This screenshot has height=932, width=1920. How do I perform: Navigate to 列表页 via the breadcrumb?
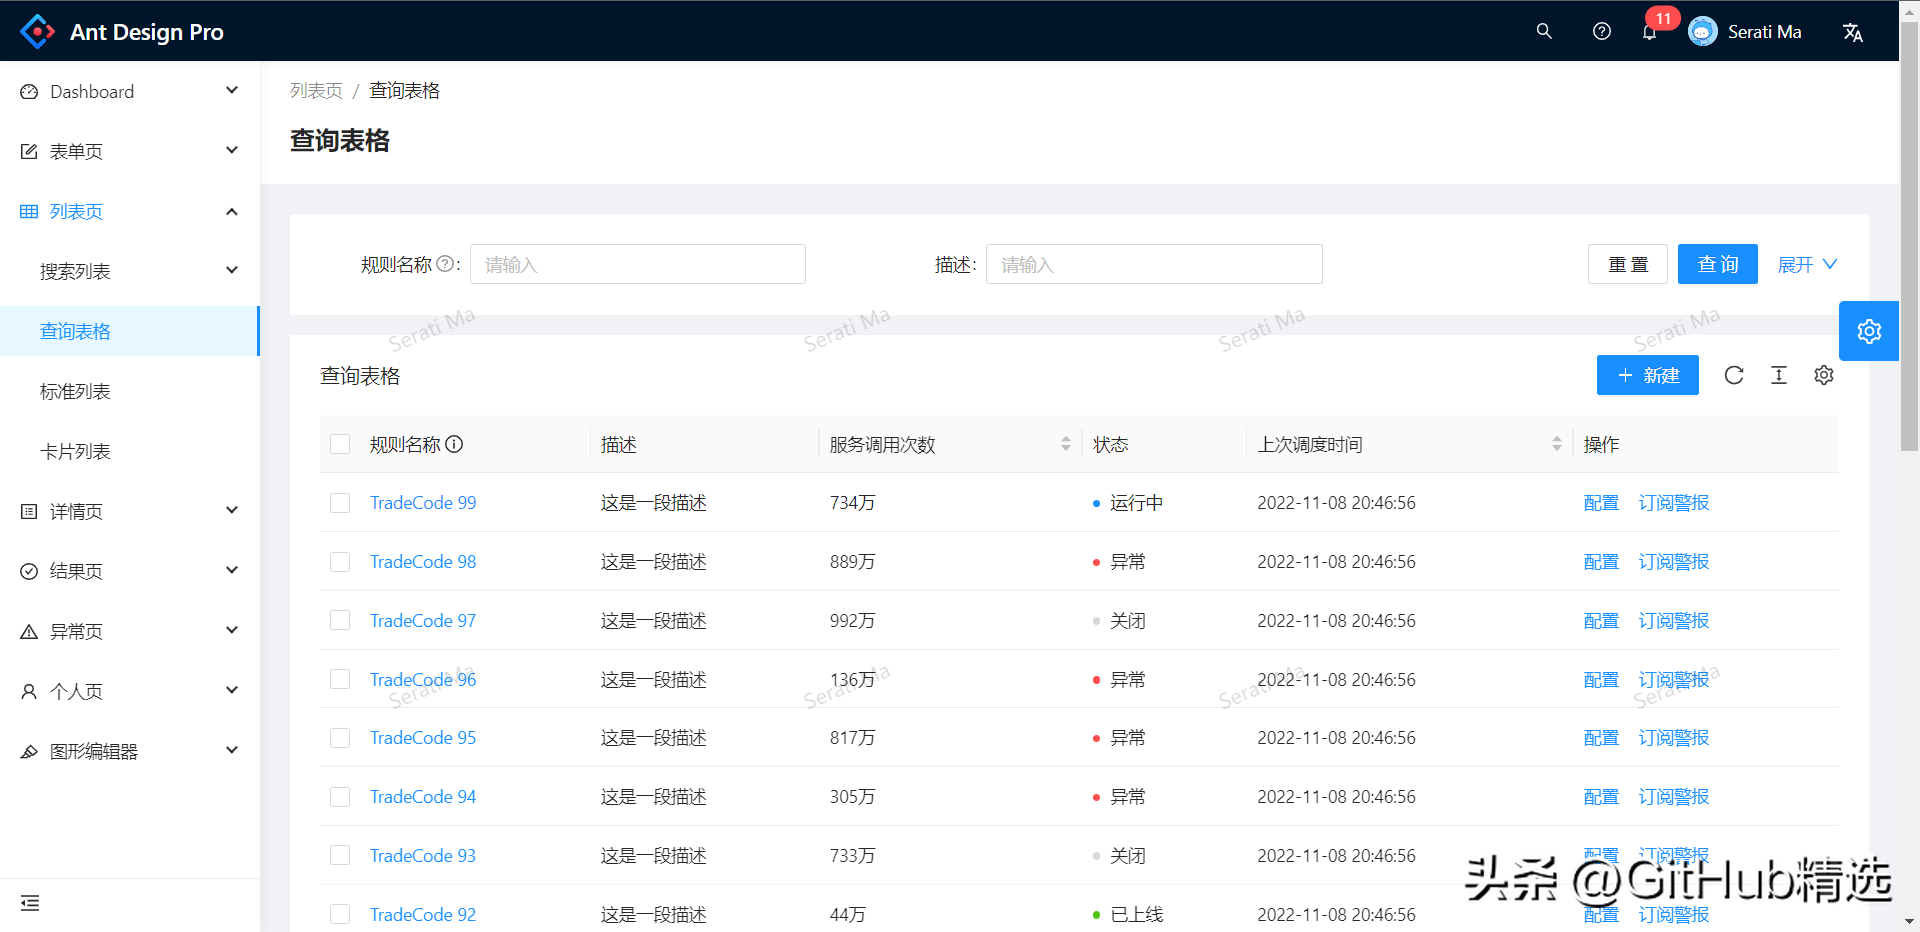coord(316,90)
